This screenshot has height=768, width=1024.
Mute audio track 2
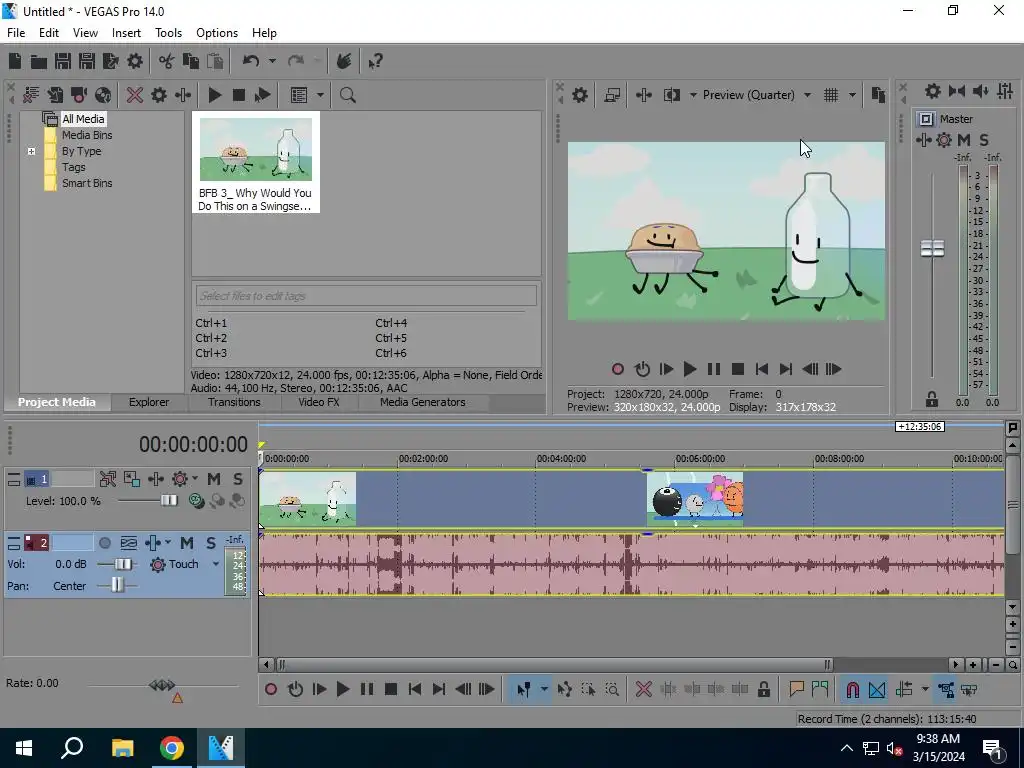tap(187, 543)
